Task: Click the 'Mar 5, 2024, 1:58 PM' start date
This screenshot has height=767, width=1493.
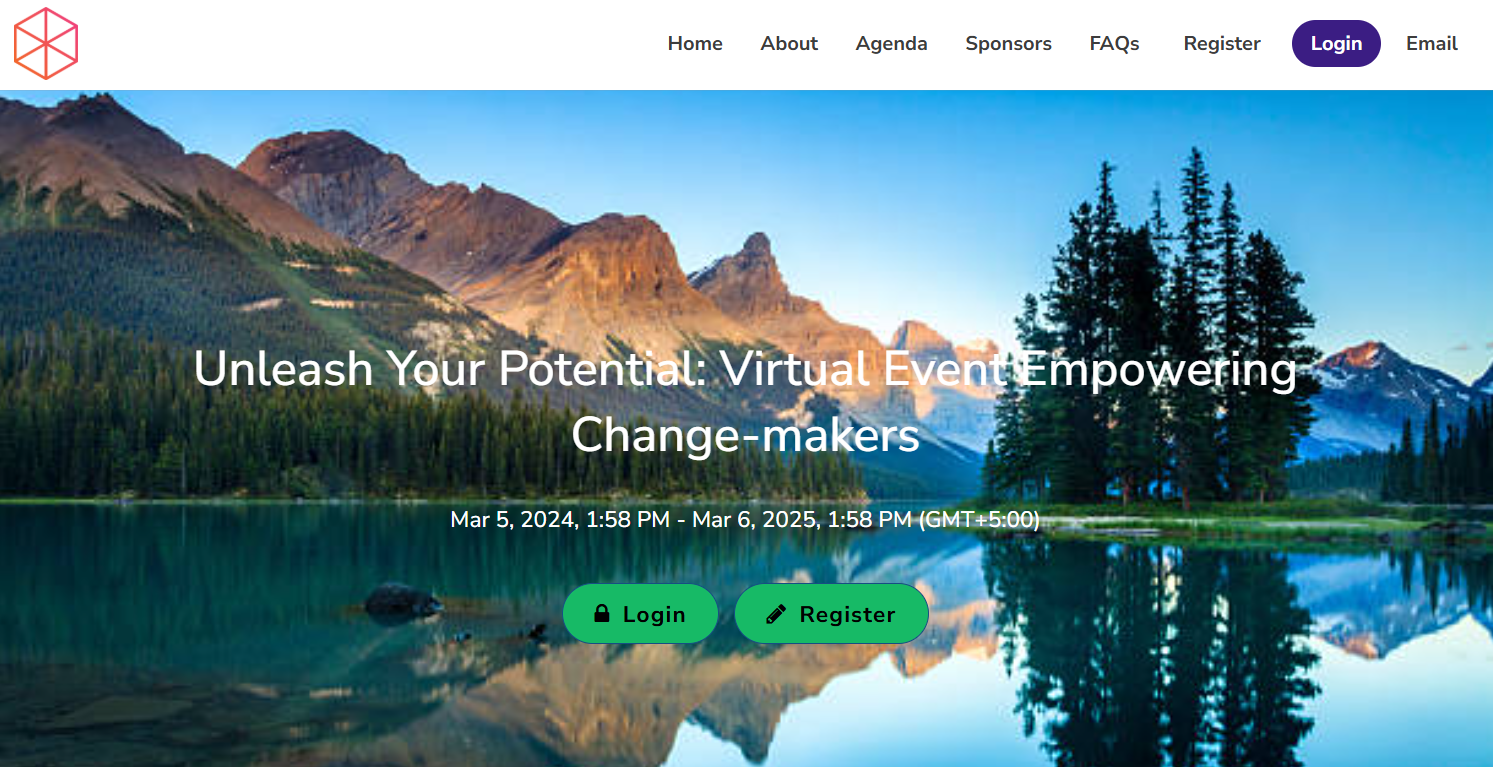Action: 560,520
